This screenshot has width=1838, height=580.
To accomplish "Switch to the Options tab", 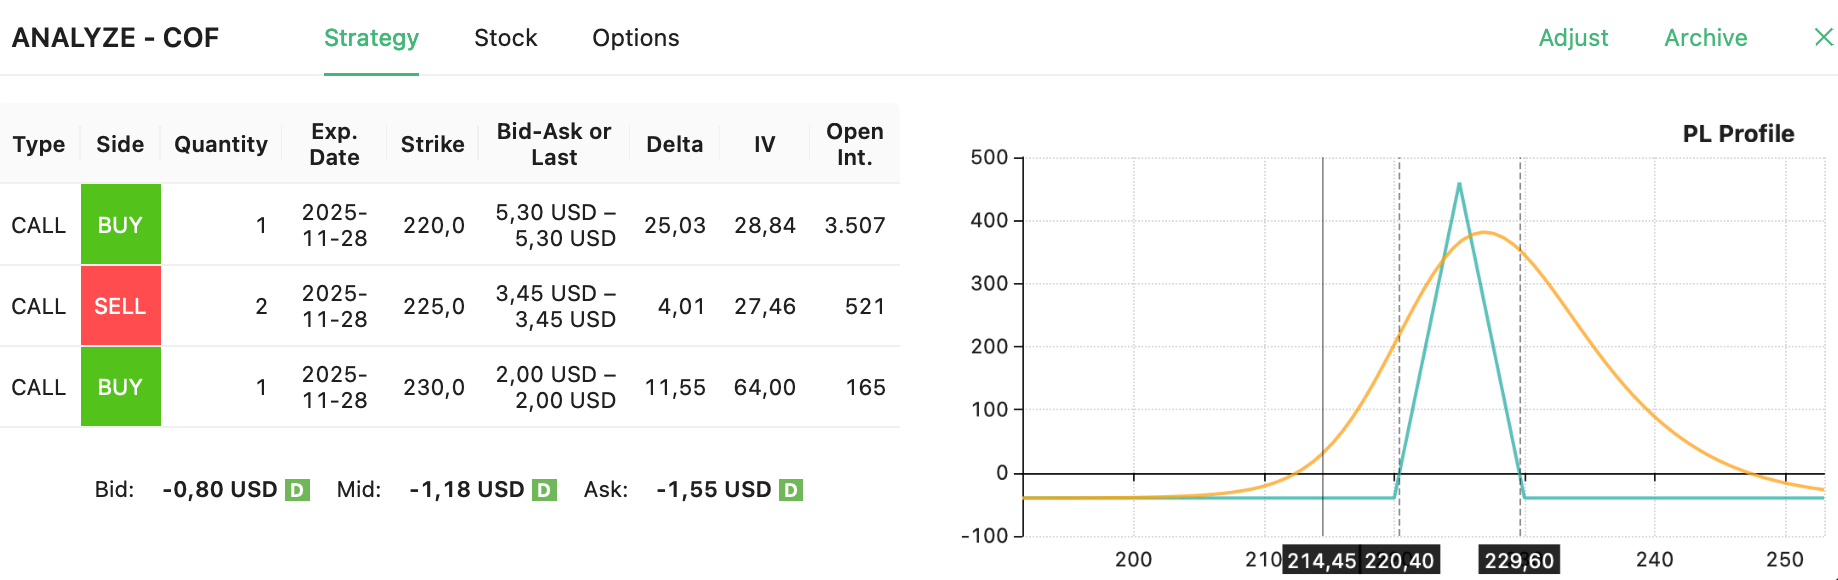I will click(635, 37).
